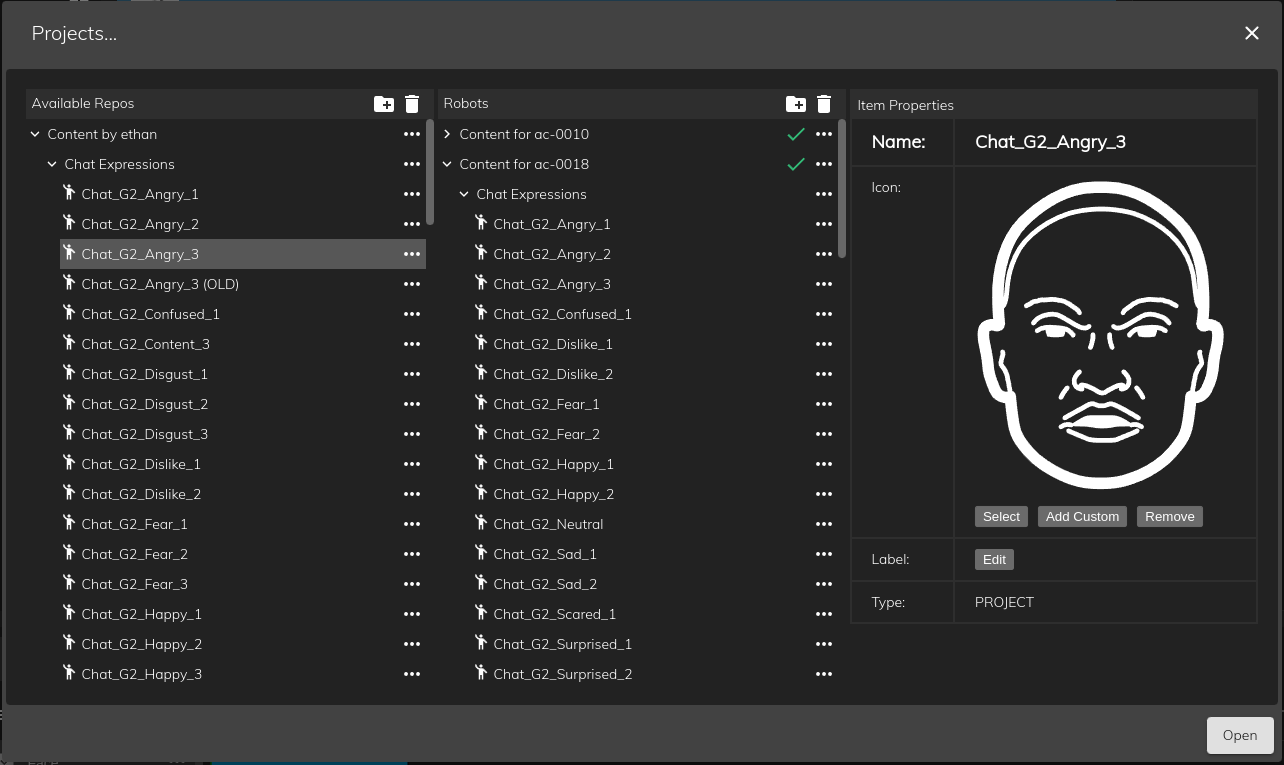The image size is (1284, 765).
Task: Open three-dot menu for Content for ac-0010
Action: point(824,134)
